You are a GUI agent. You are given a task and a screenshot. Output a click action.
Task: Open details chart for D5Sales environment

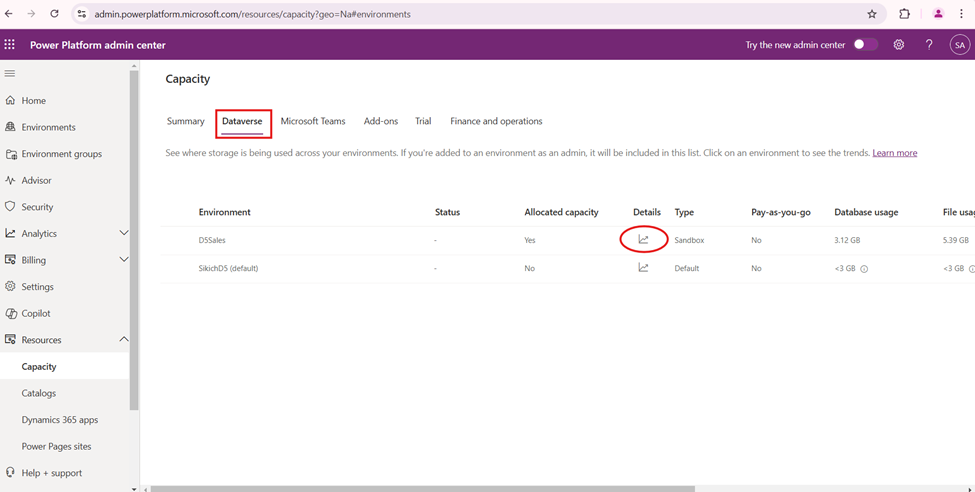coord(643,240)
